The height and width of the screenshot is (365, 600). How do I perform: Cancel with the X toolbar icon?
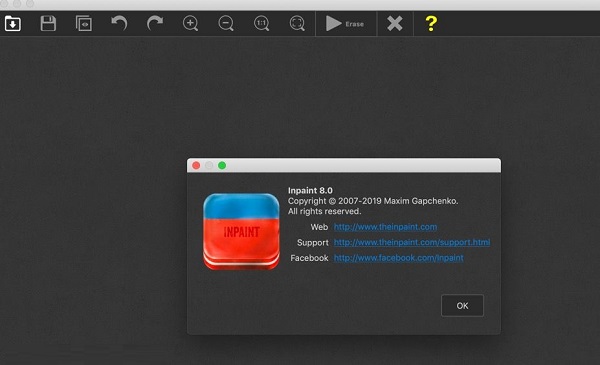[395, 24]
